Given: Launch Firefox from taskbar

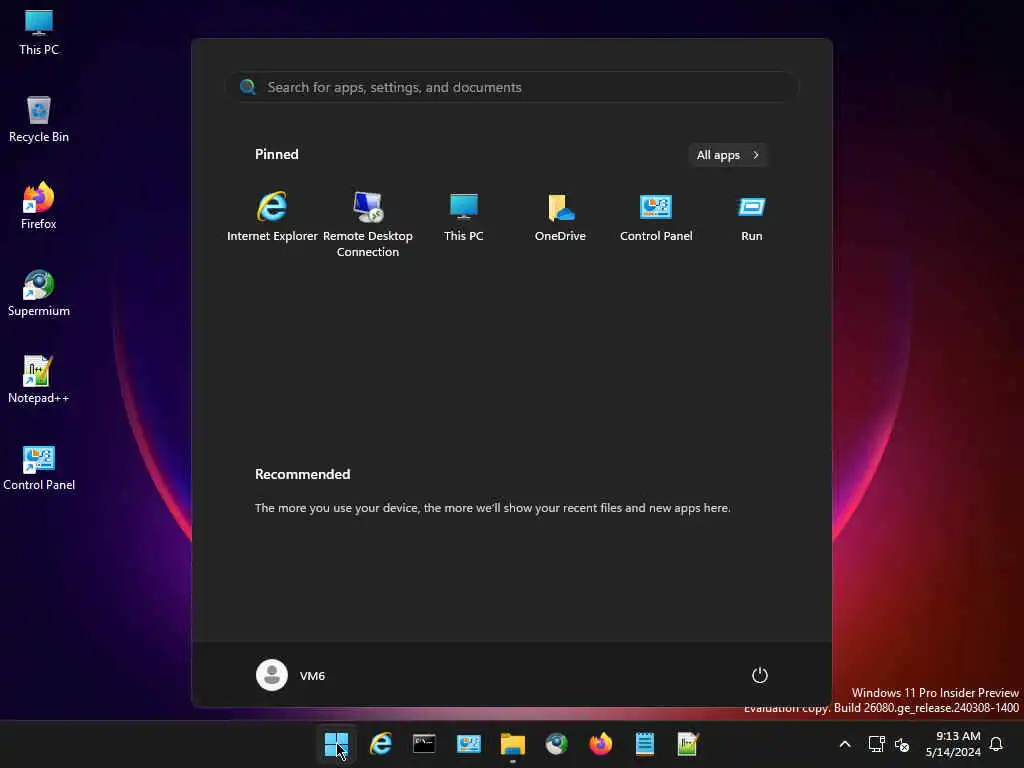Looking at the screenshot, I should click(x=600, y=743).
